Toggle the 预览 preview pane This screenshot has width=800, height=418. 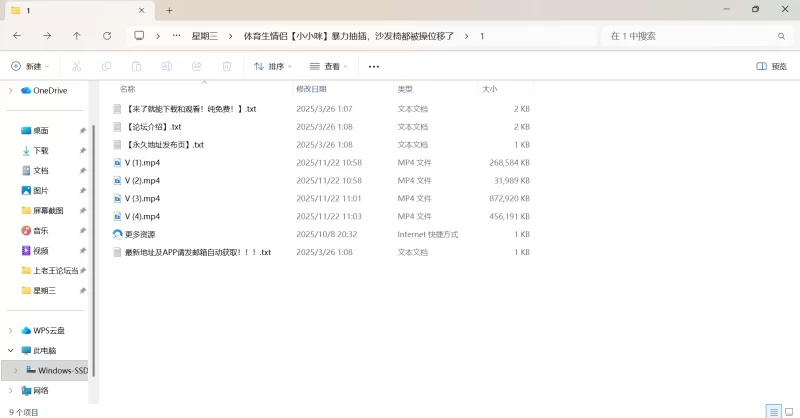pos(771,67)
